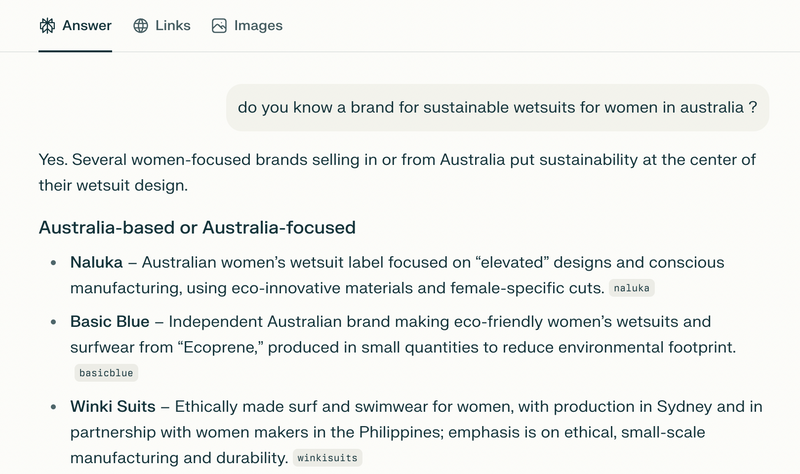Switch to the Answer tab
800x474 pixels.
(76, 26)
